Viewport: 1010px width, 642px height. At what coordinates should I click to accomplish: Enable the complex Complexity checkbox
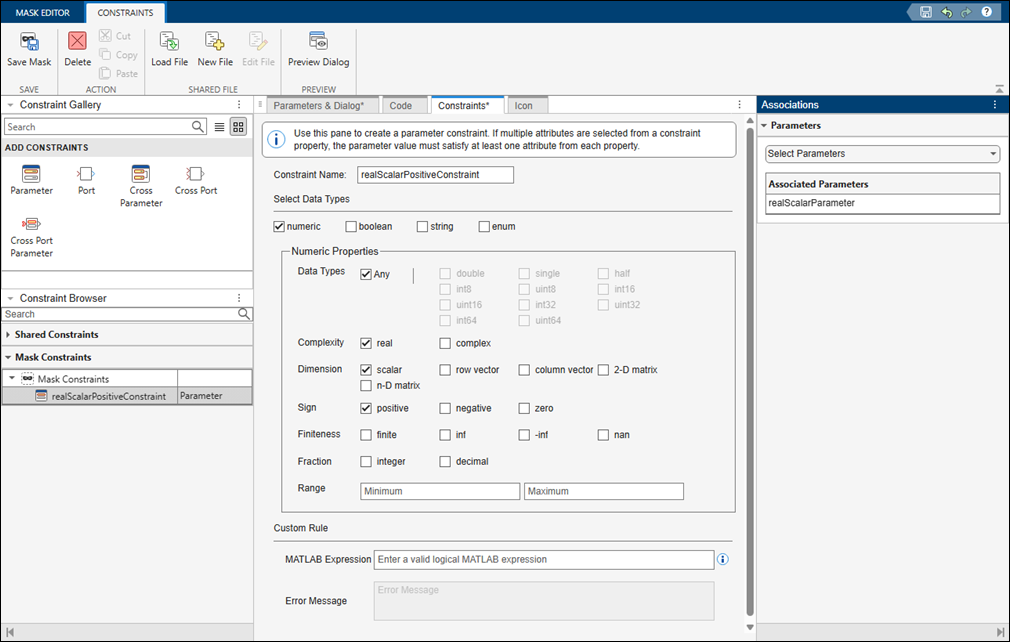pos(444,343)
